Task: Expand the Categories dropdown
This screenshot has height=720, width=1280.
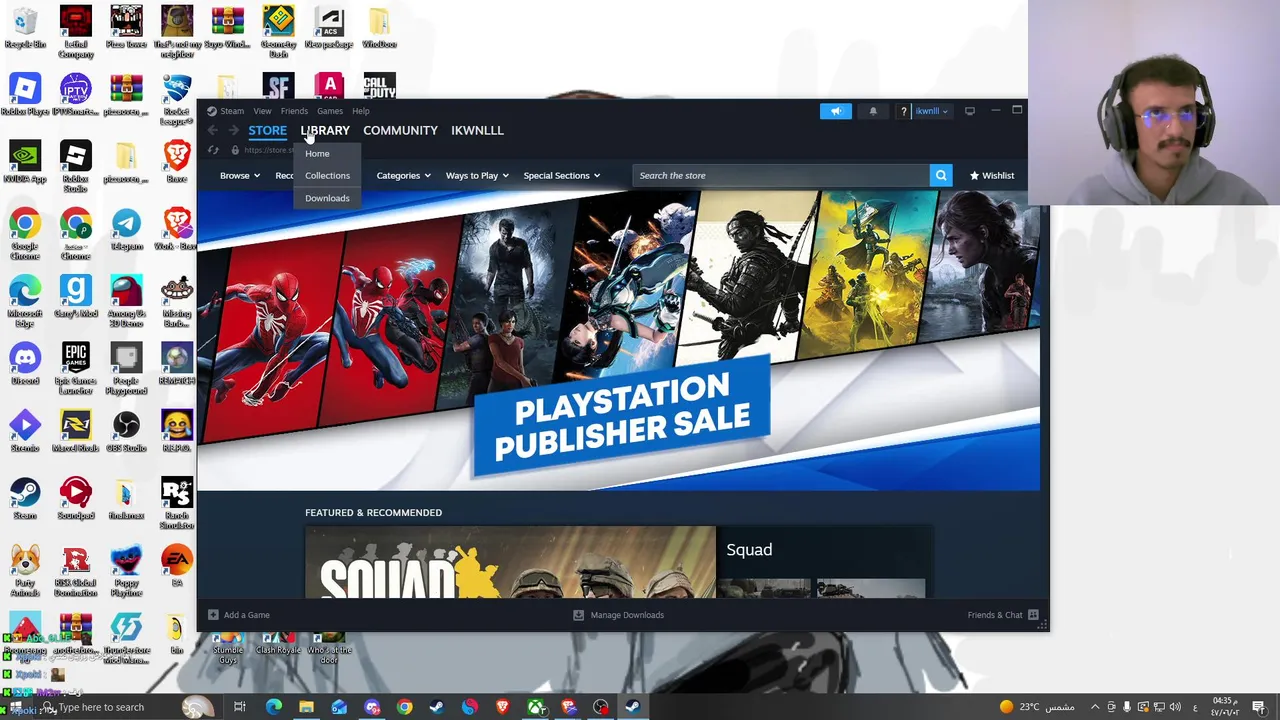Action: coord(403,175)
